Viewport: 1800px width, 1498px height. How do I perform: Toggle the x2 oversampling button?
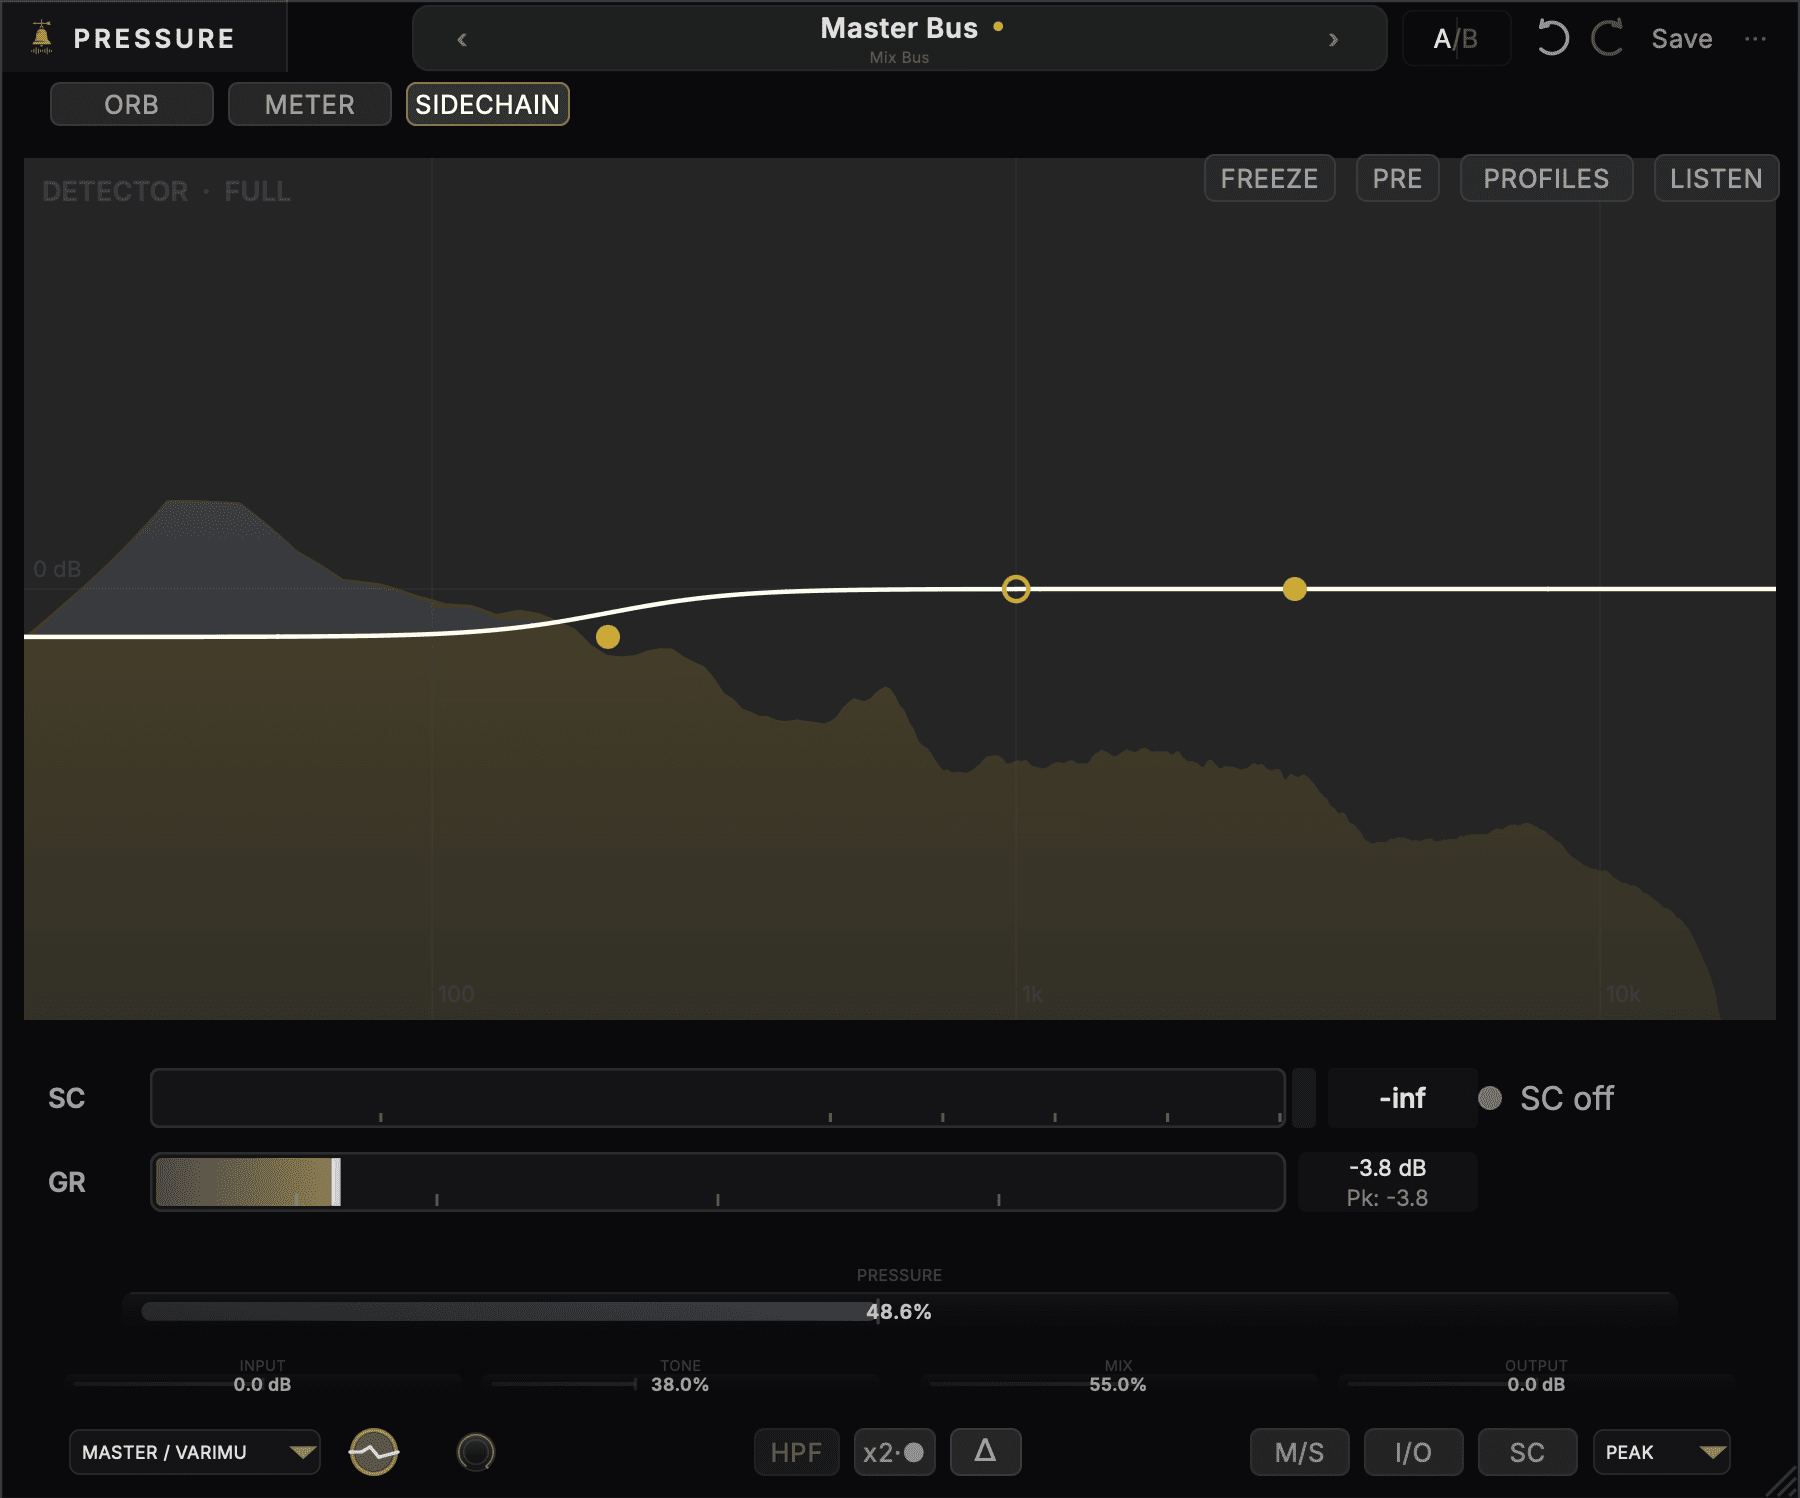(895, 1452)
